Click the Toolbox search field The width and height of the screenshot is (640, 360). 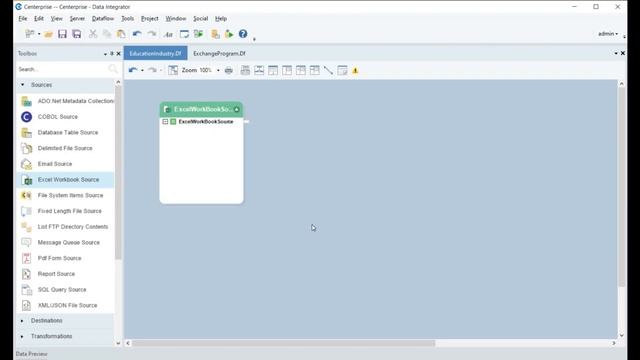pos(62,69)
